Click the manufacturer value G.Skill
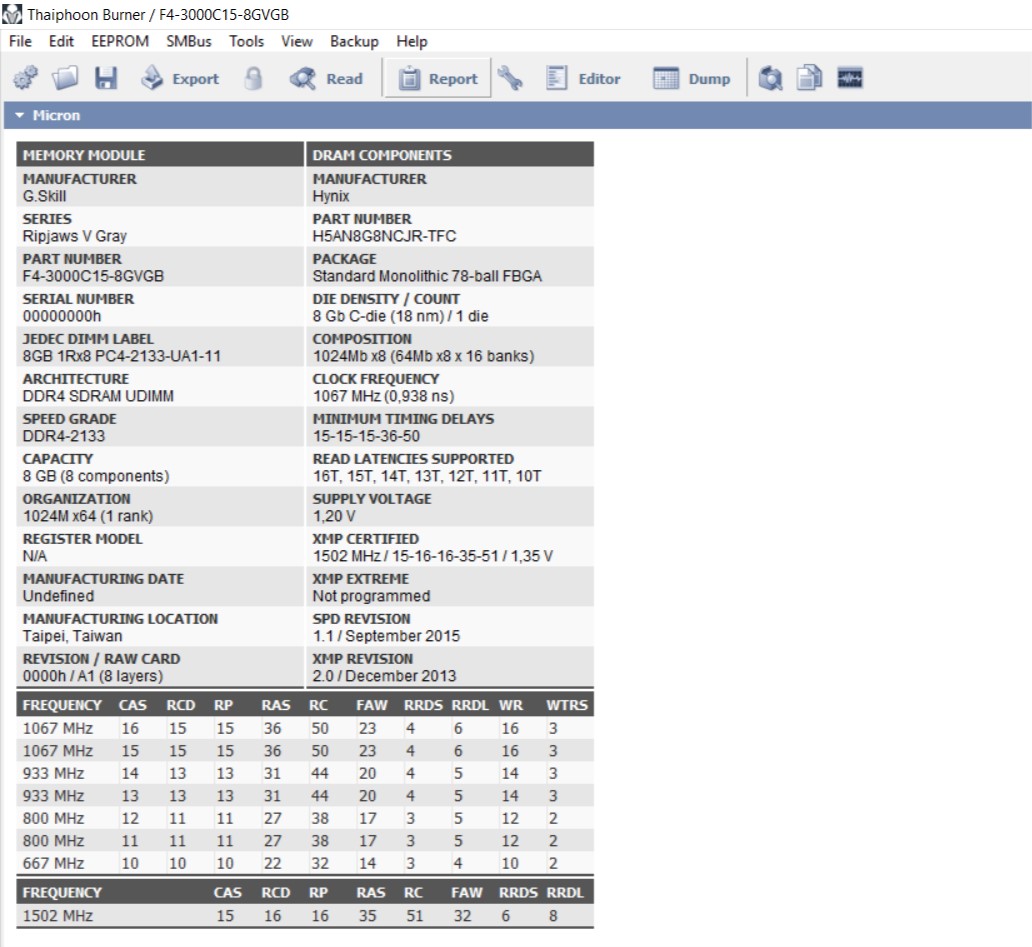The height and width of the screenshot is (947, 1032). pos(44,196)
